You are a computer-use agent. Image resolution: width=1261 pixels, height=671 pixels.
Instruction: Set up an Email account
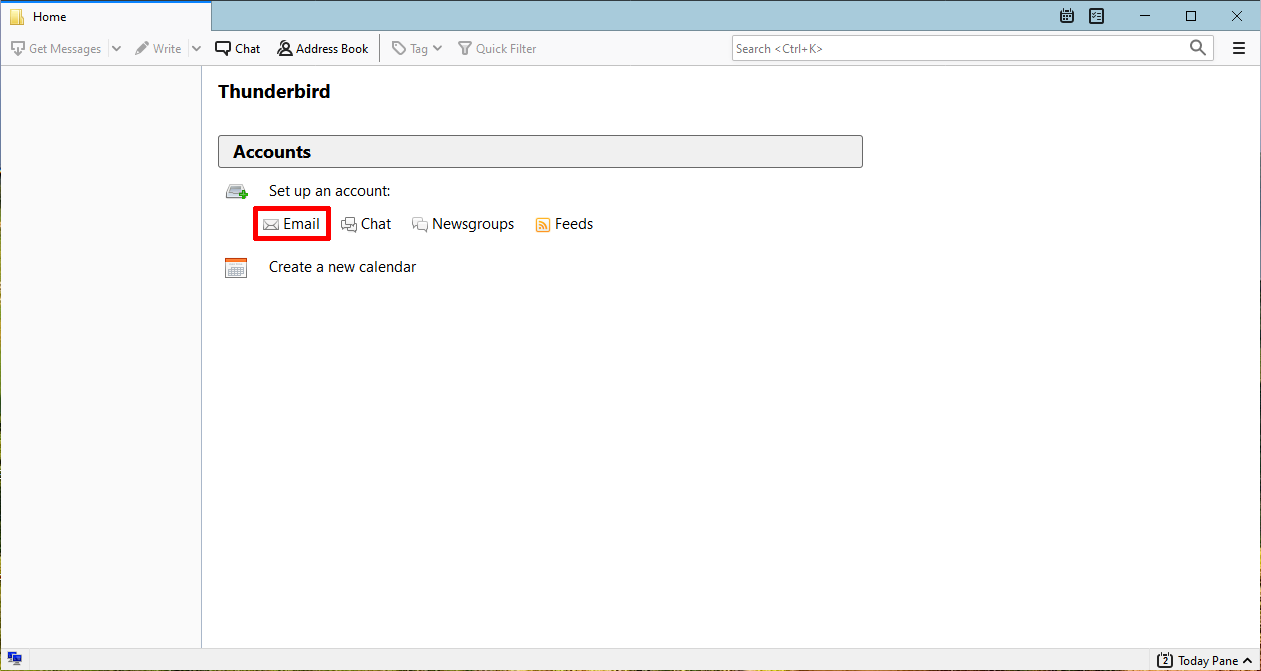point(291,224)
